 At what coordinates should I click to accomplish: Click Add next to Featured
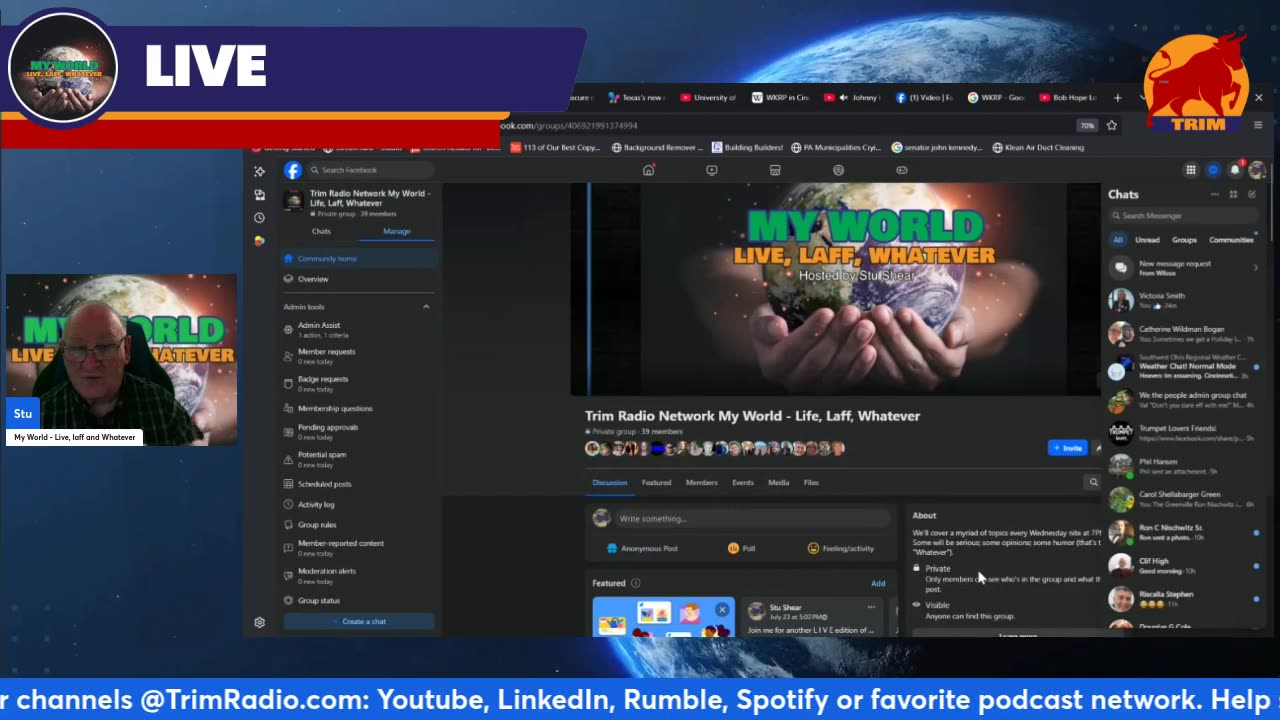point(878,583)
